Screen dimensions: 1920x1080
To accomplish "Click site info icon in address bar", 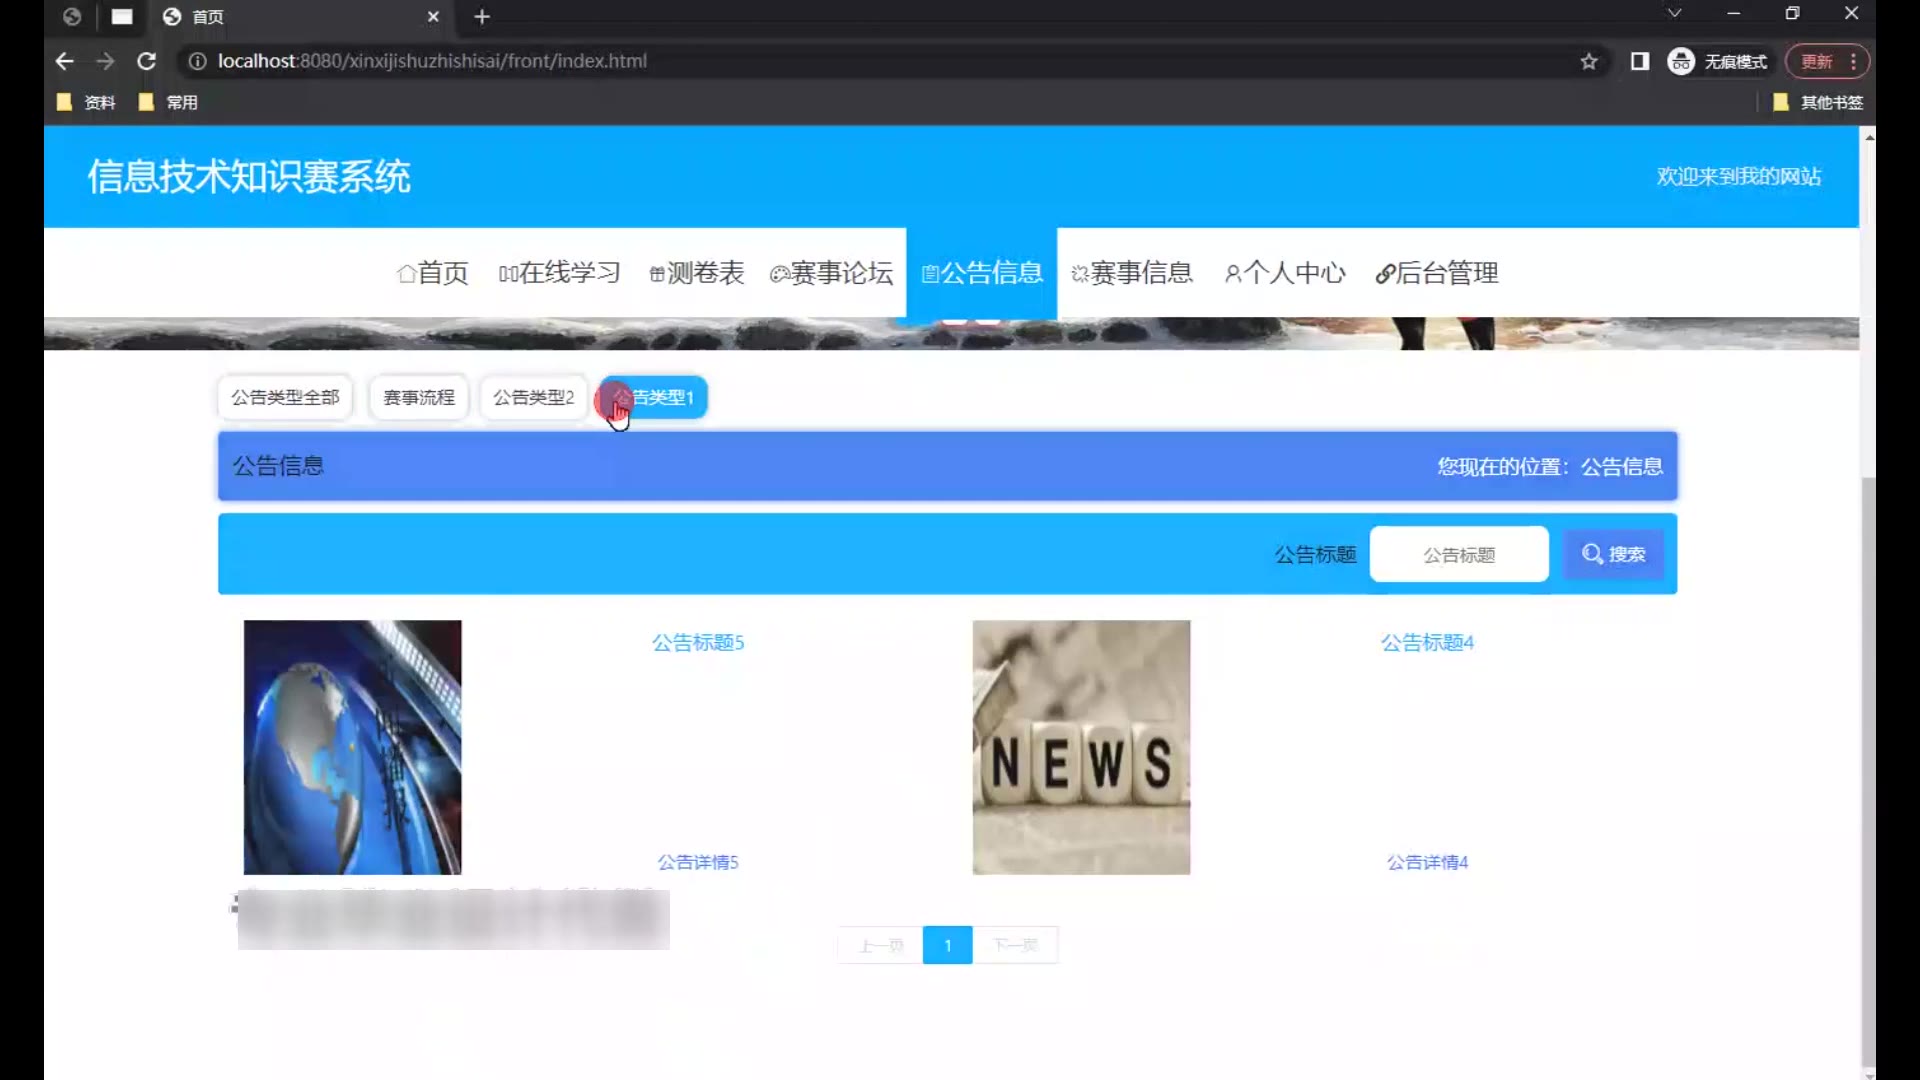I will pyautogui.click(x=198, y=61).
